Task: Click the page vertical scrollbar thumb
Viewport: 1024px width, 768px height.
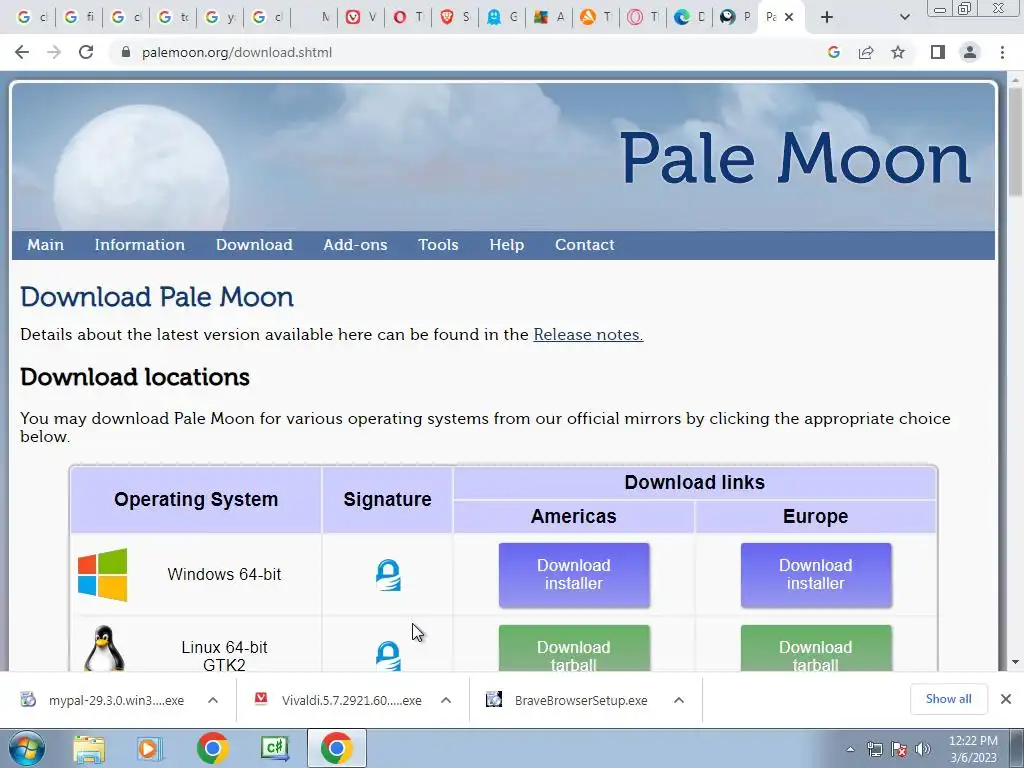Action: [1015, 140]
